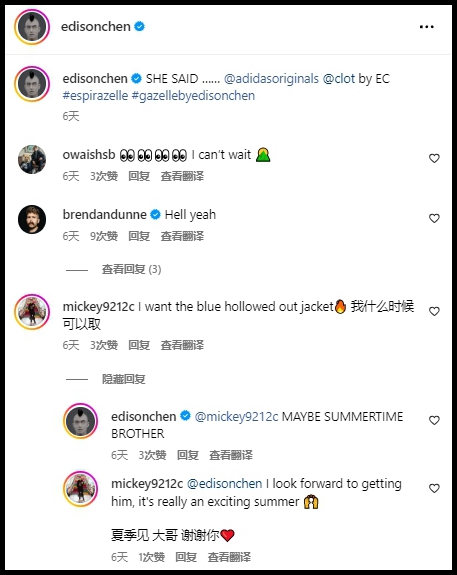Like owaishsb's "I can't wait" comment
The height and width of the screenshot is (575, 457).
(x=434, y=158)
